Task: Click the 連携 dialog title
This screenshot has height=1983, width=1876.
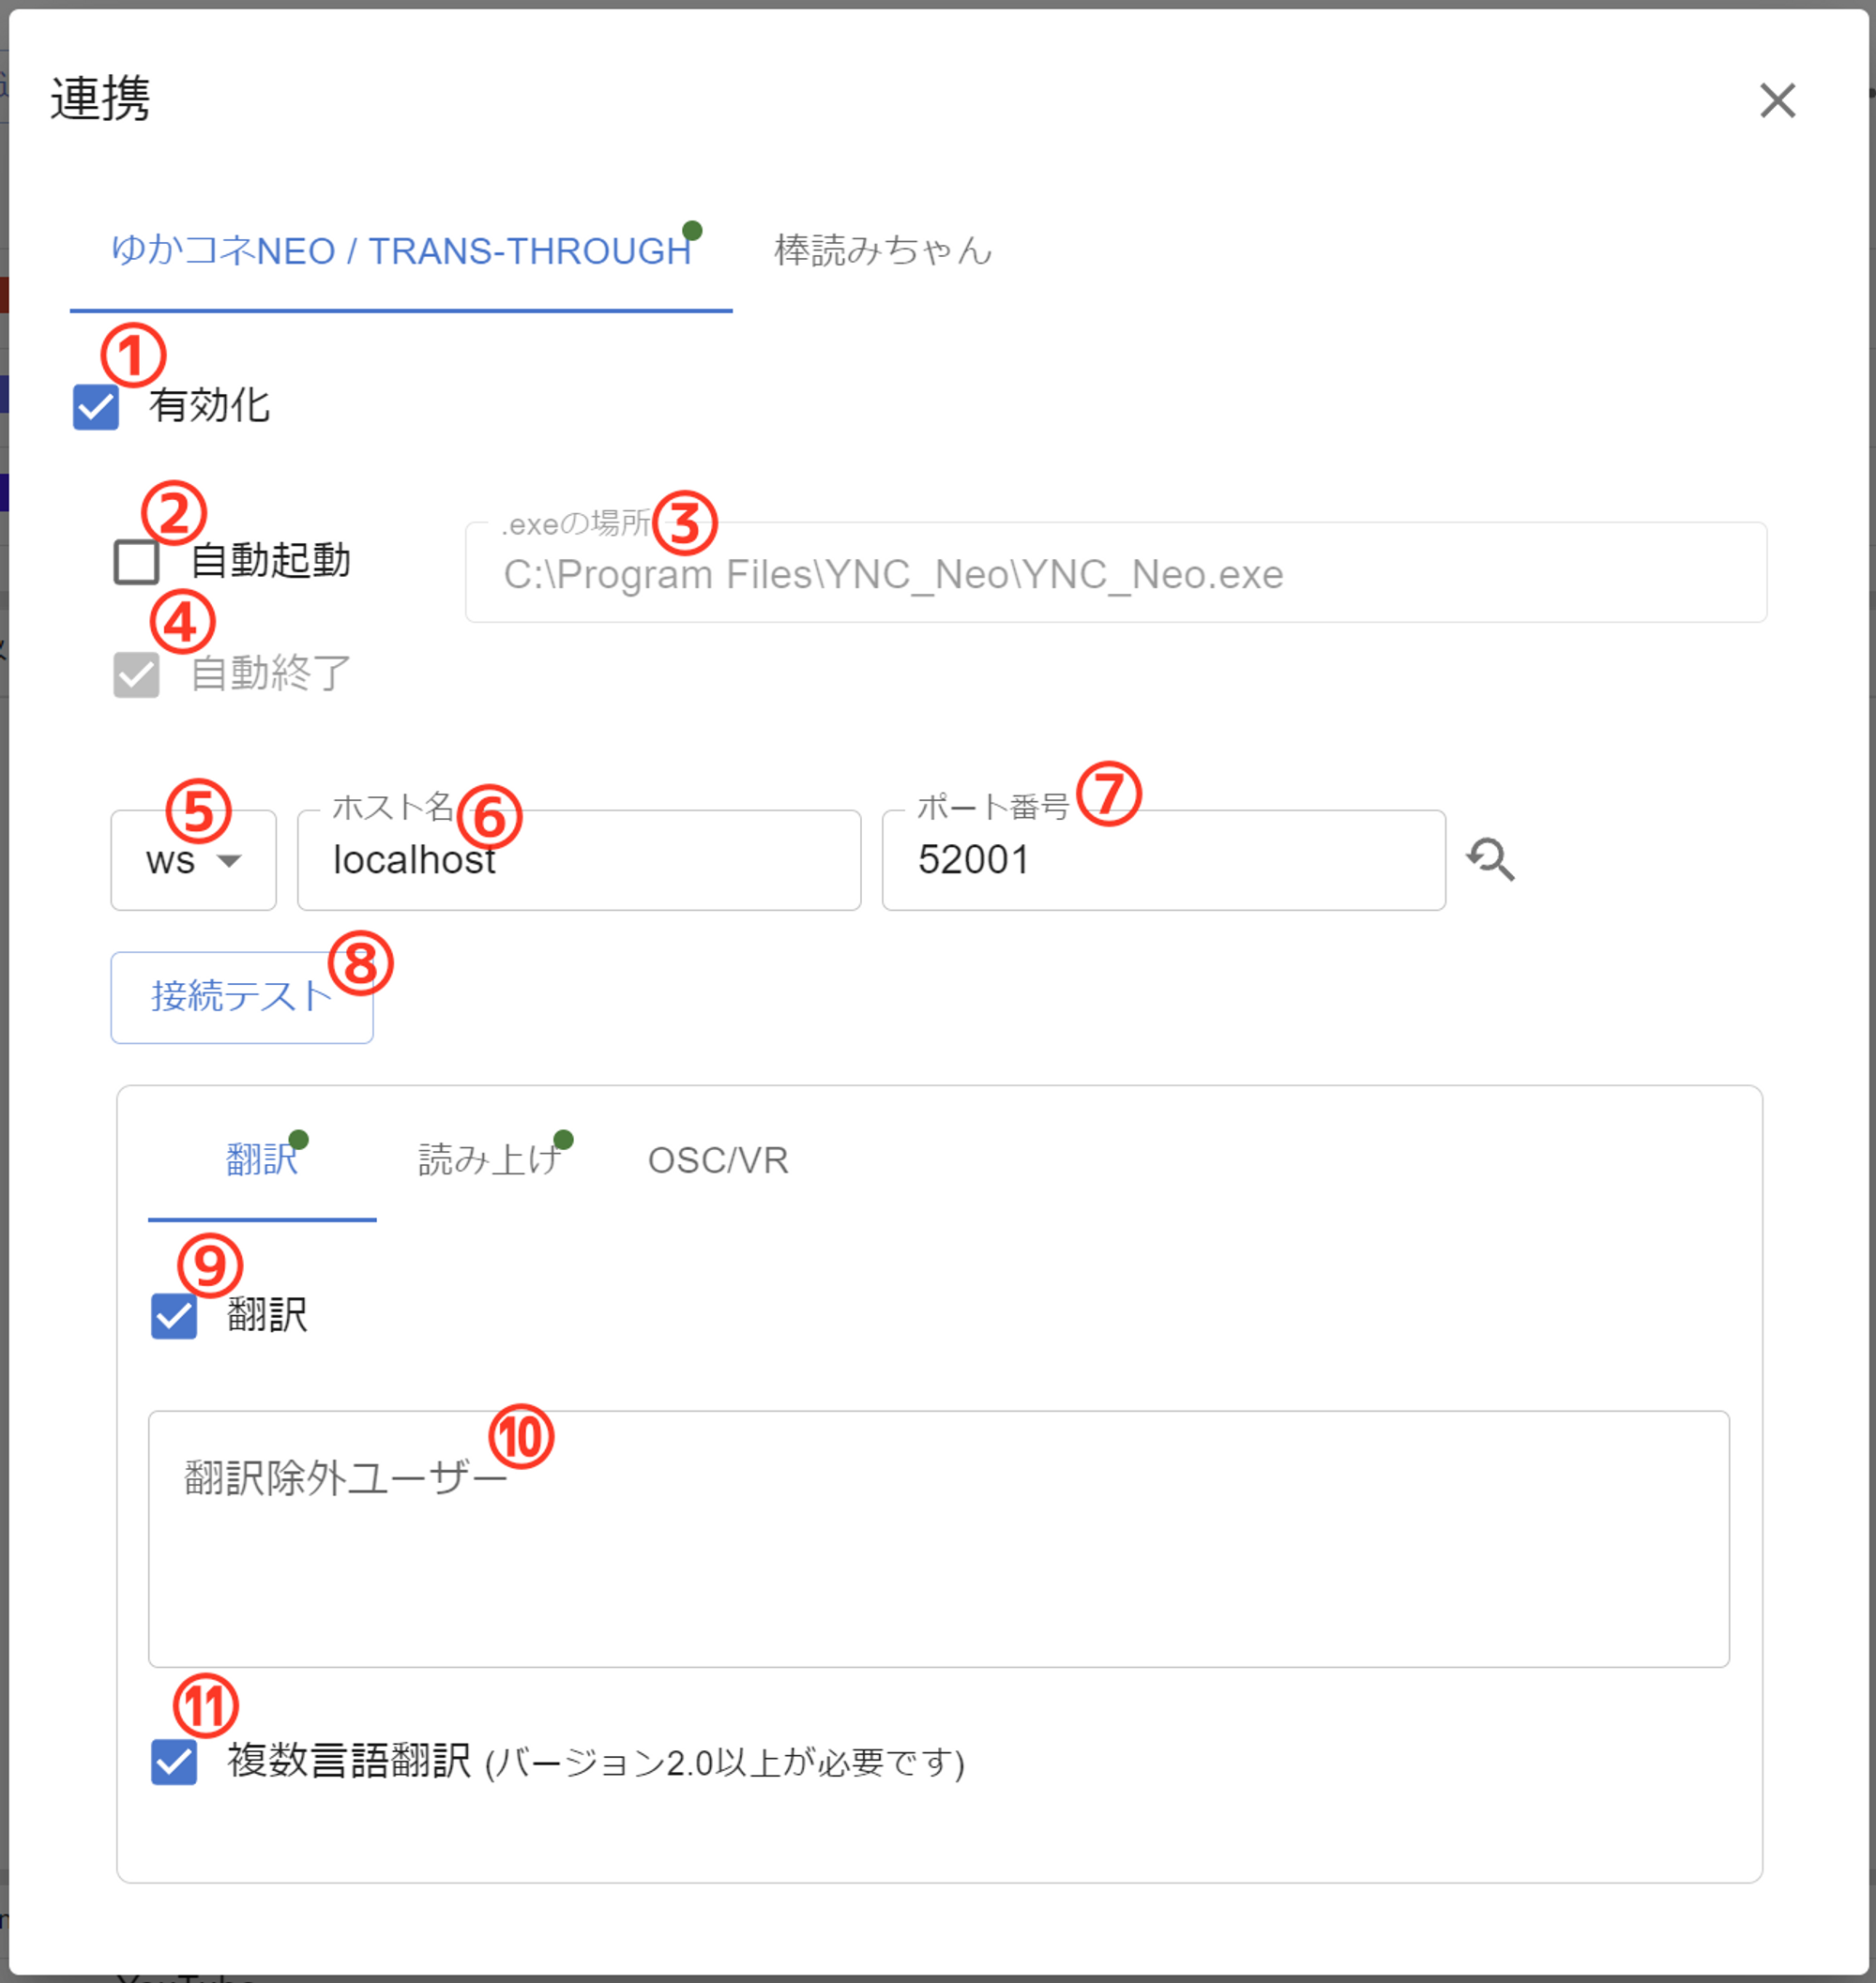Action: coord(100,99)
